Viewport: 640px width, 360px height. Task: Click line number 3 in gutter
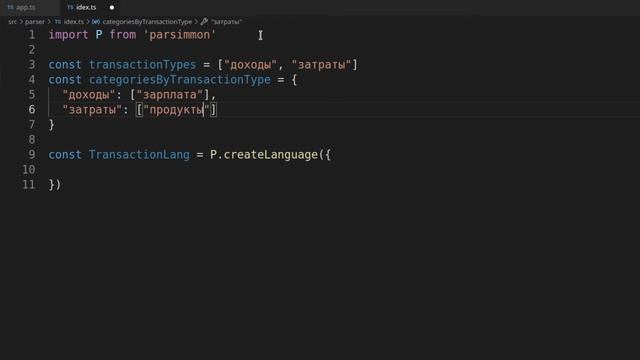pyautogui.click(x=32, y=64)
